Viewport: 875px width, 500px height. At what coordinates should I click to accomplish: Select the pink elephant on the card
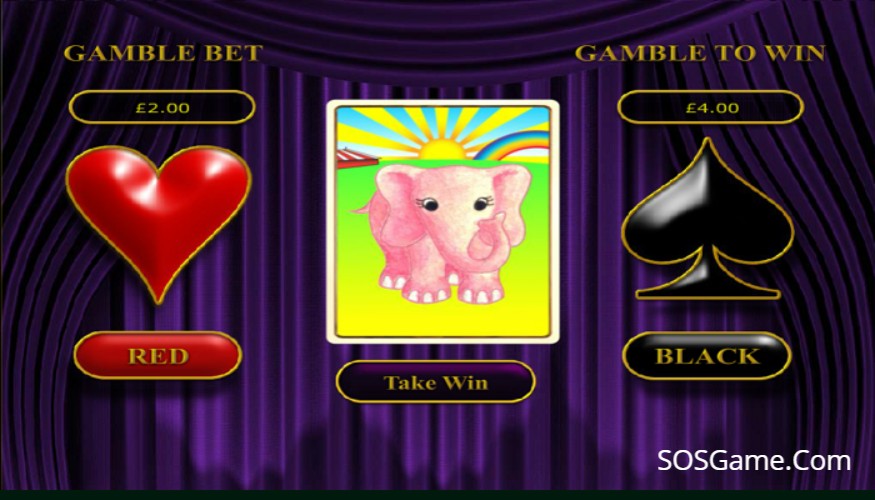[x=443, y=233]
